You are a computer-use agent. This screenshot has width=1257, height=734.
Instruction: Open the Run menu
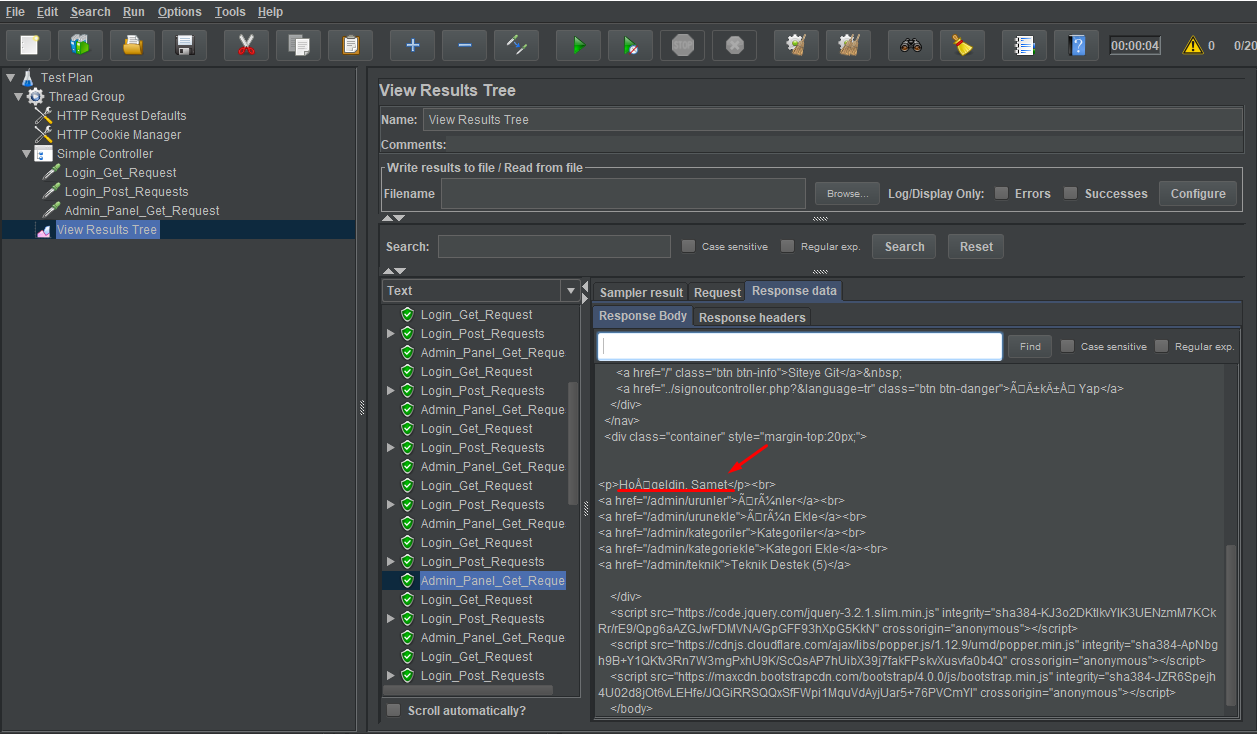[x=134, y=12]
